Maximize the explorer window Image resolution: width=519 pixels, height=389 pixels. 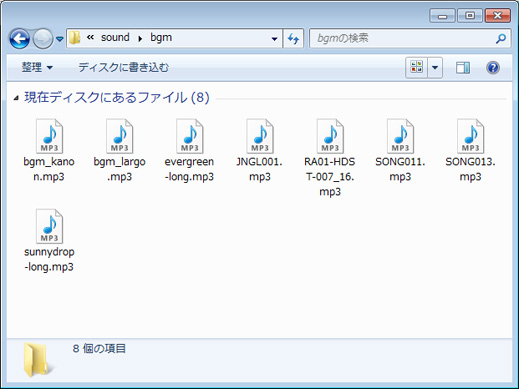[x=470, y=16]
